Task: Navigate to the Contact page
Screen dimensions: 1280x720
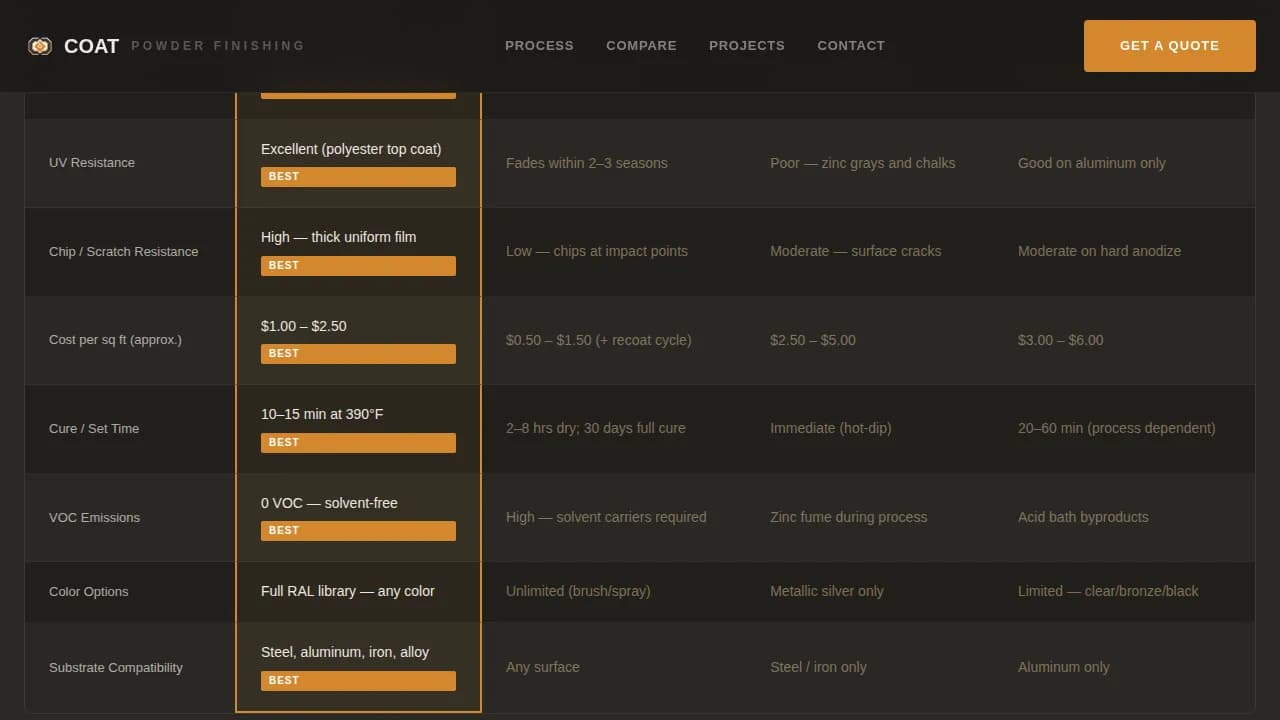Action: click(x=850, y=46)
